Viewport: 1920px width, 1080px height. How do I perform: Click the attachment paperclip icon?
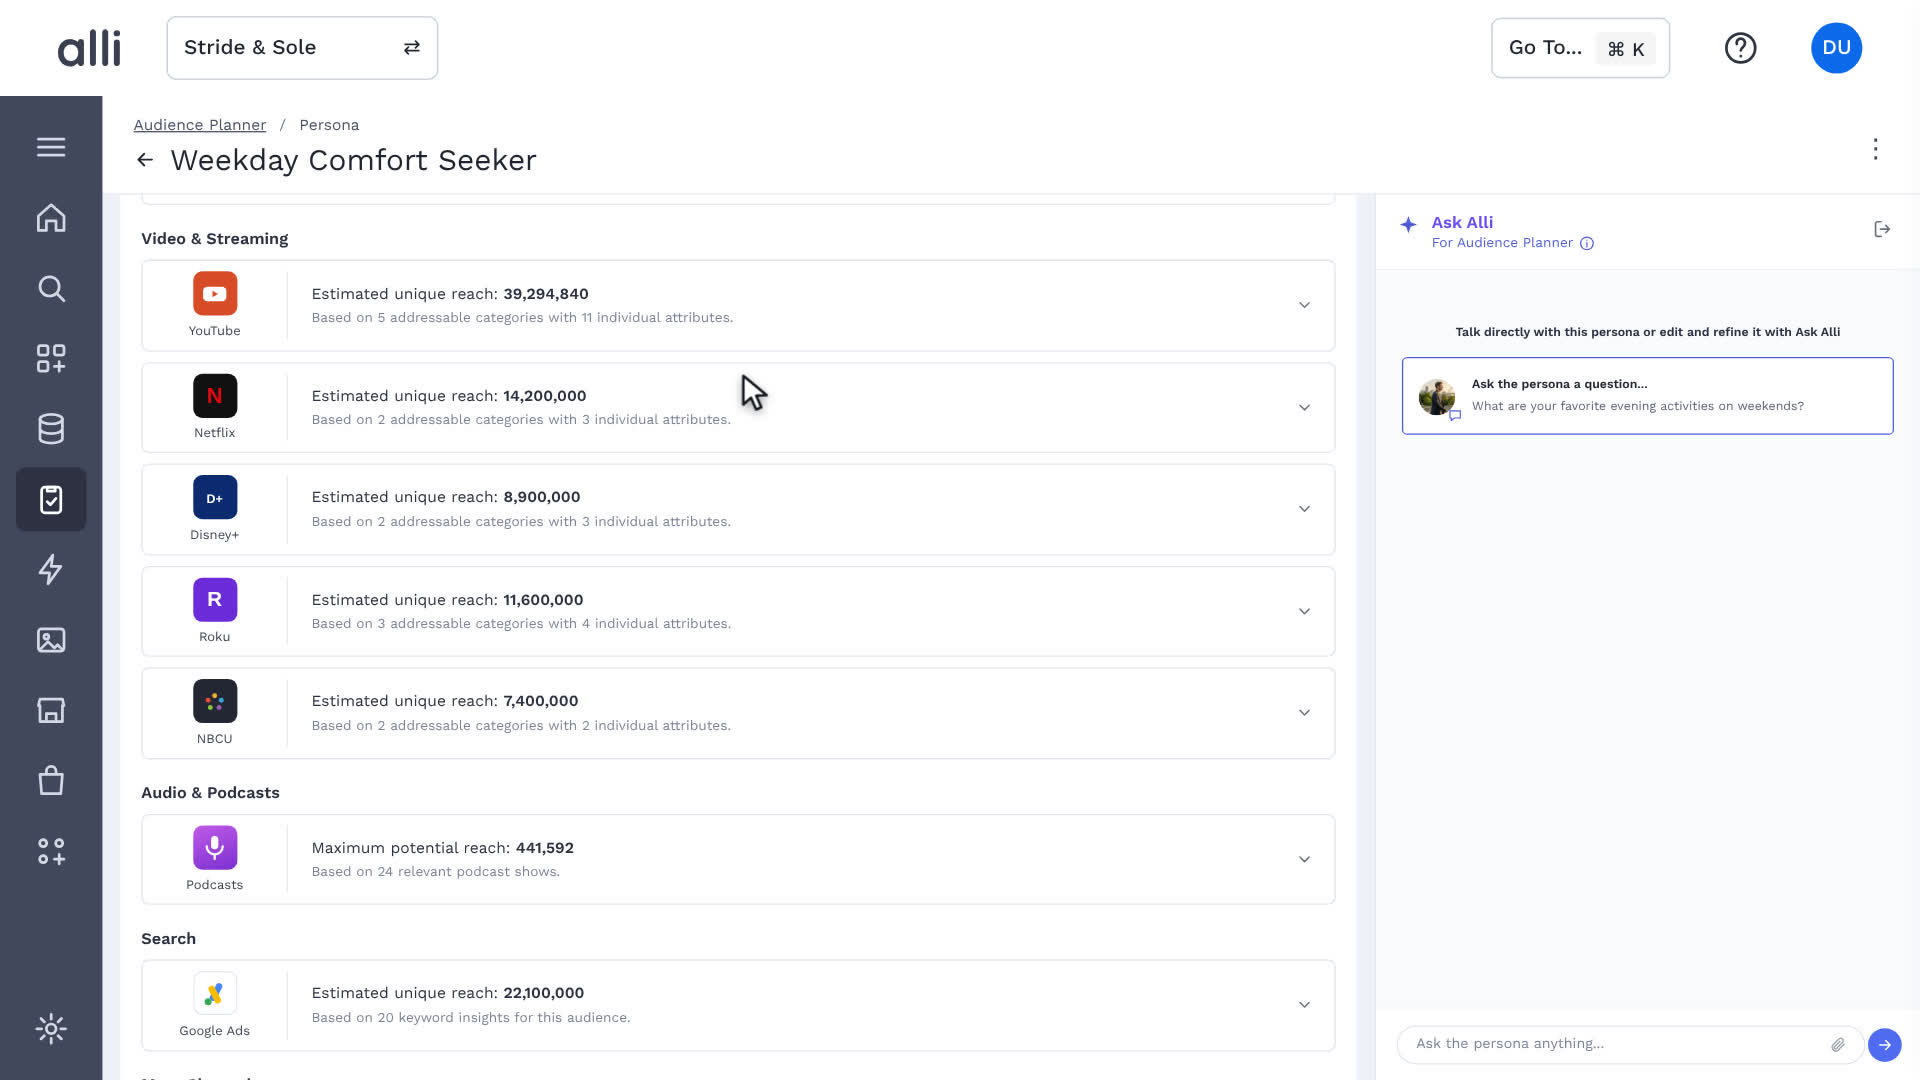(x=1838, y=1044)
